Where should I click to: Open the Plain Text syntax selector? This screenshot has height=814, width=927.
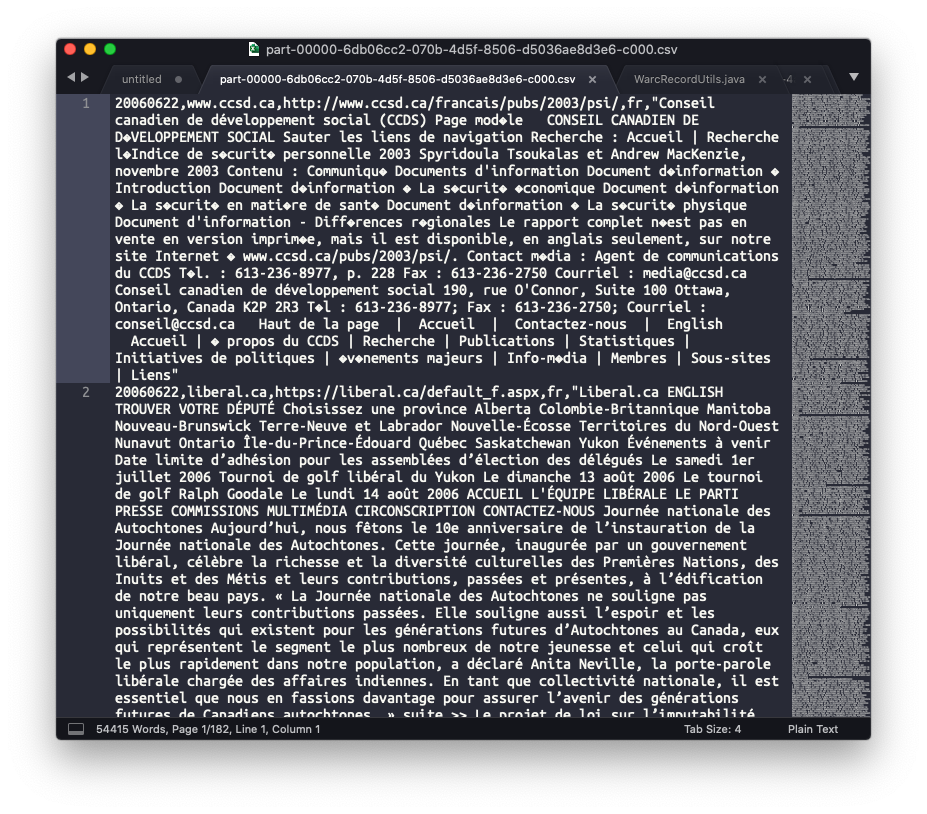tap(812, 729)
